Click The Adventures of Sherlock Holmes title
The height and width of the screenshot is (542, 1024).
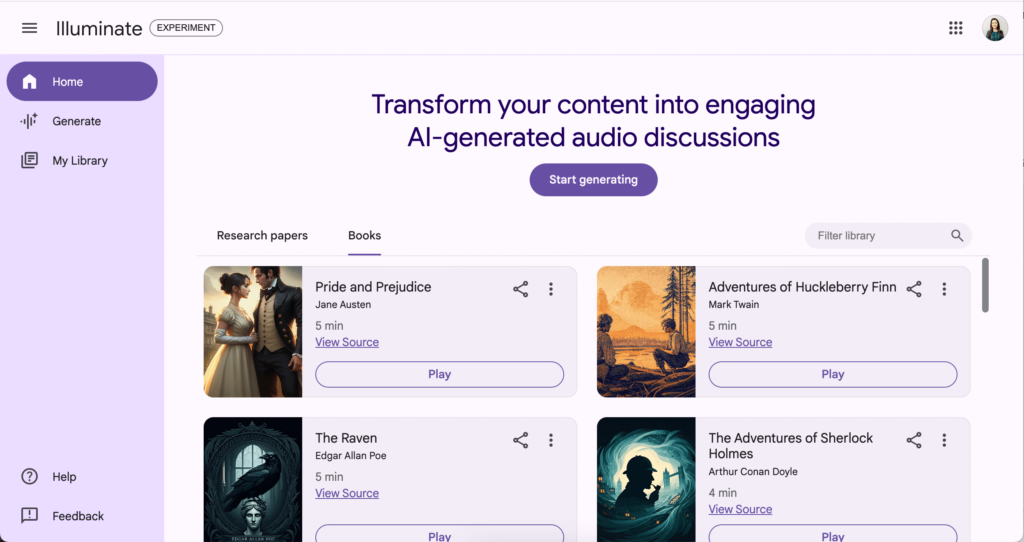791,445
